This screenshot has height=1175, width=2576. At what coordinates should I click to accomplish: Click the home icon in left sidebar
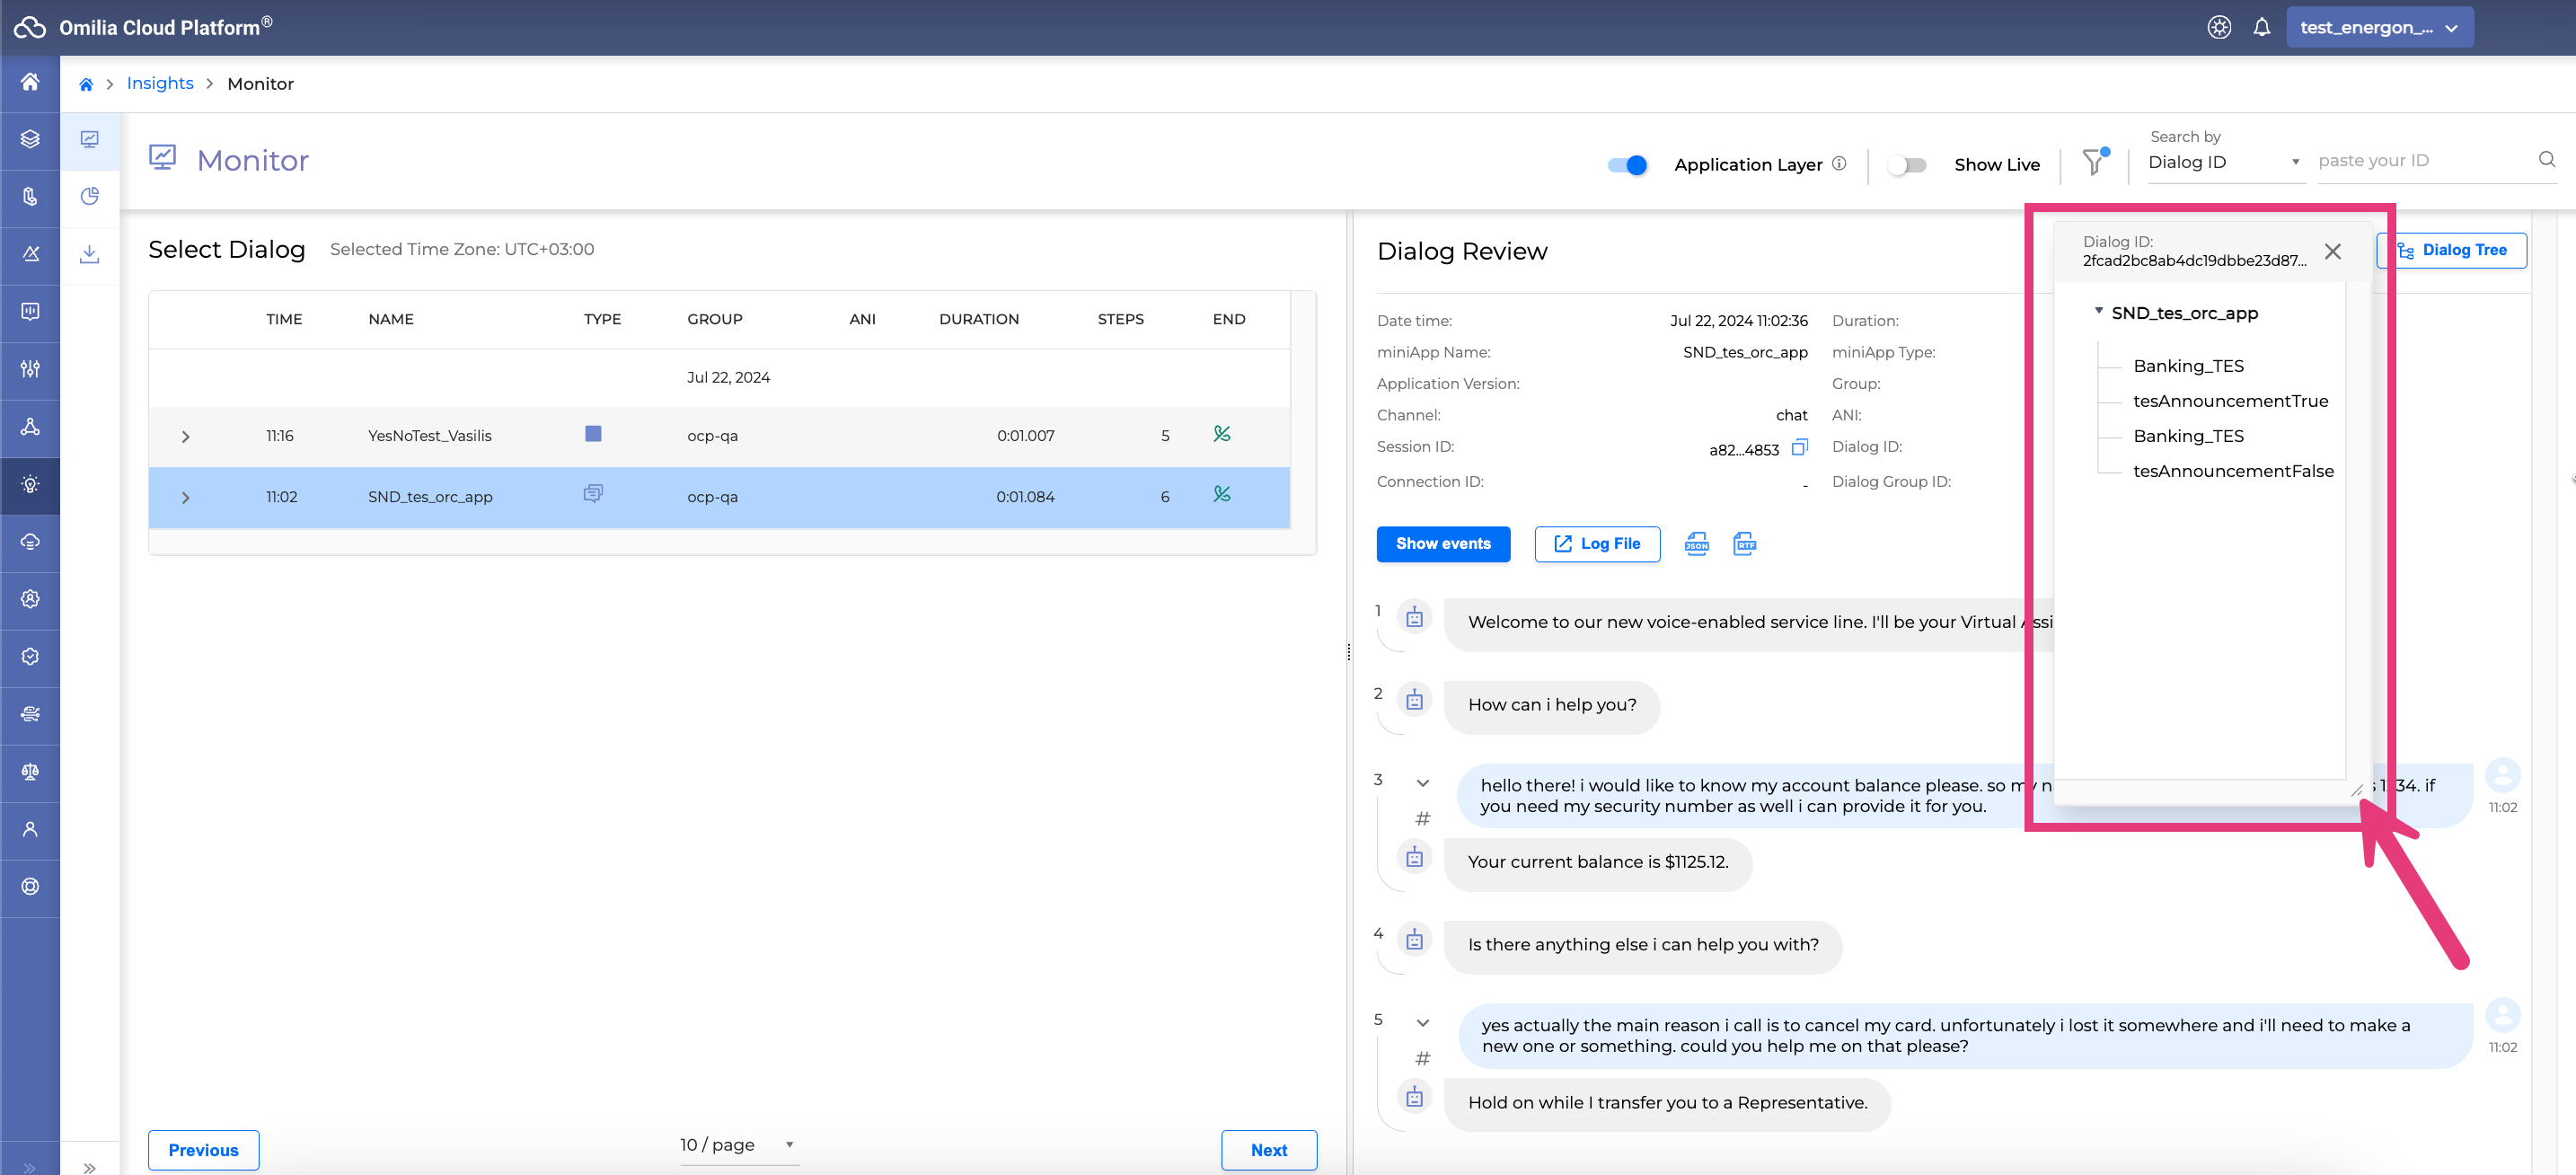click(30, 82)
